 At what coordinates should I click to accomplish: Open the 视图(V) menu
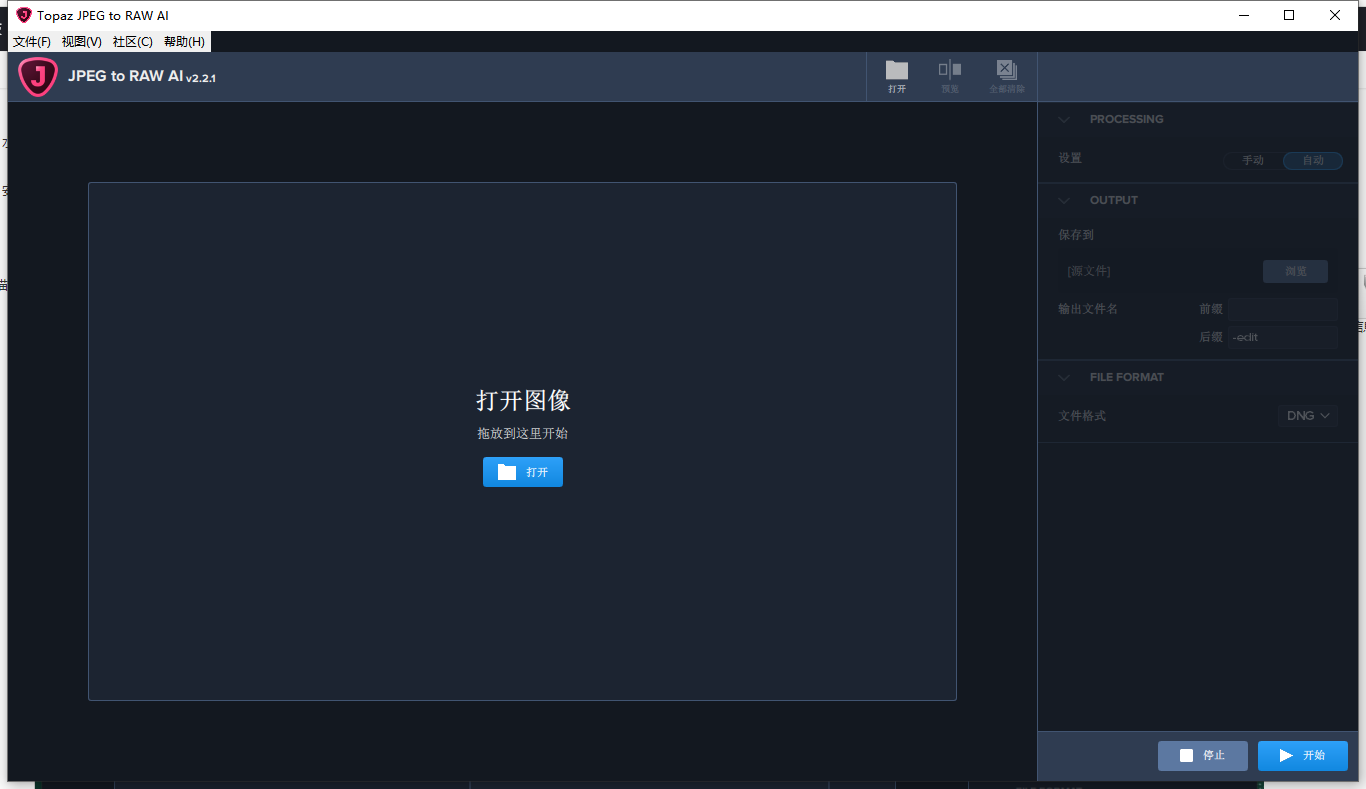(82, 42)
